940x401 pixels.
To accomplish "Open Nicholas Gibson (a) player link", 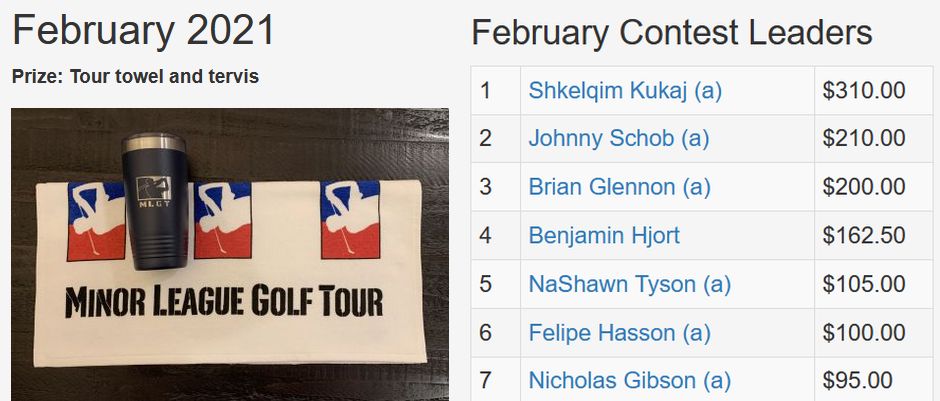I will point(629,381).
